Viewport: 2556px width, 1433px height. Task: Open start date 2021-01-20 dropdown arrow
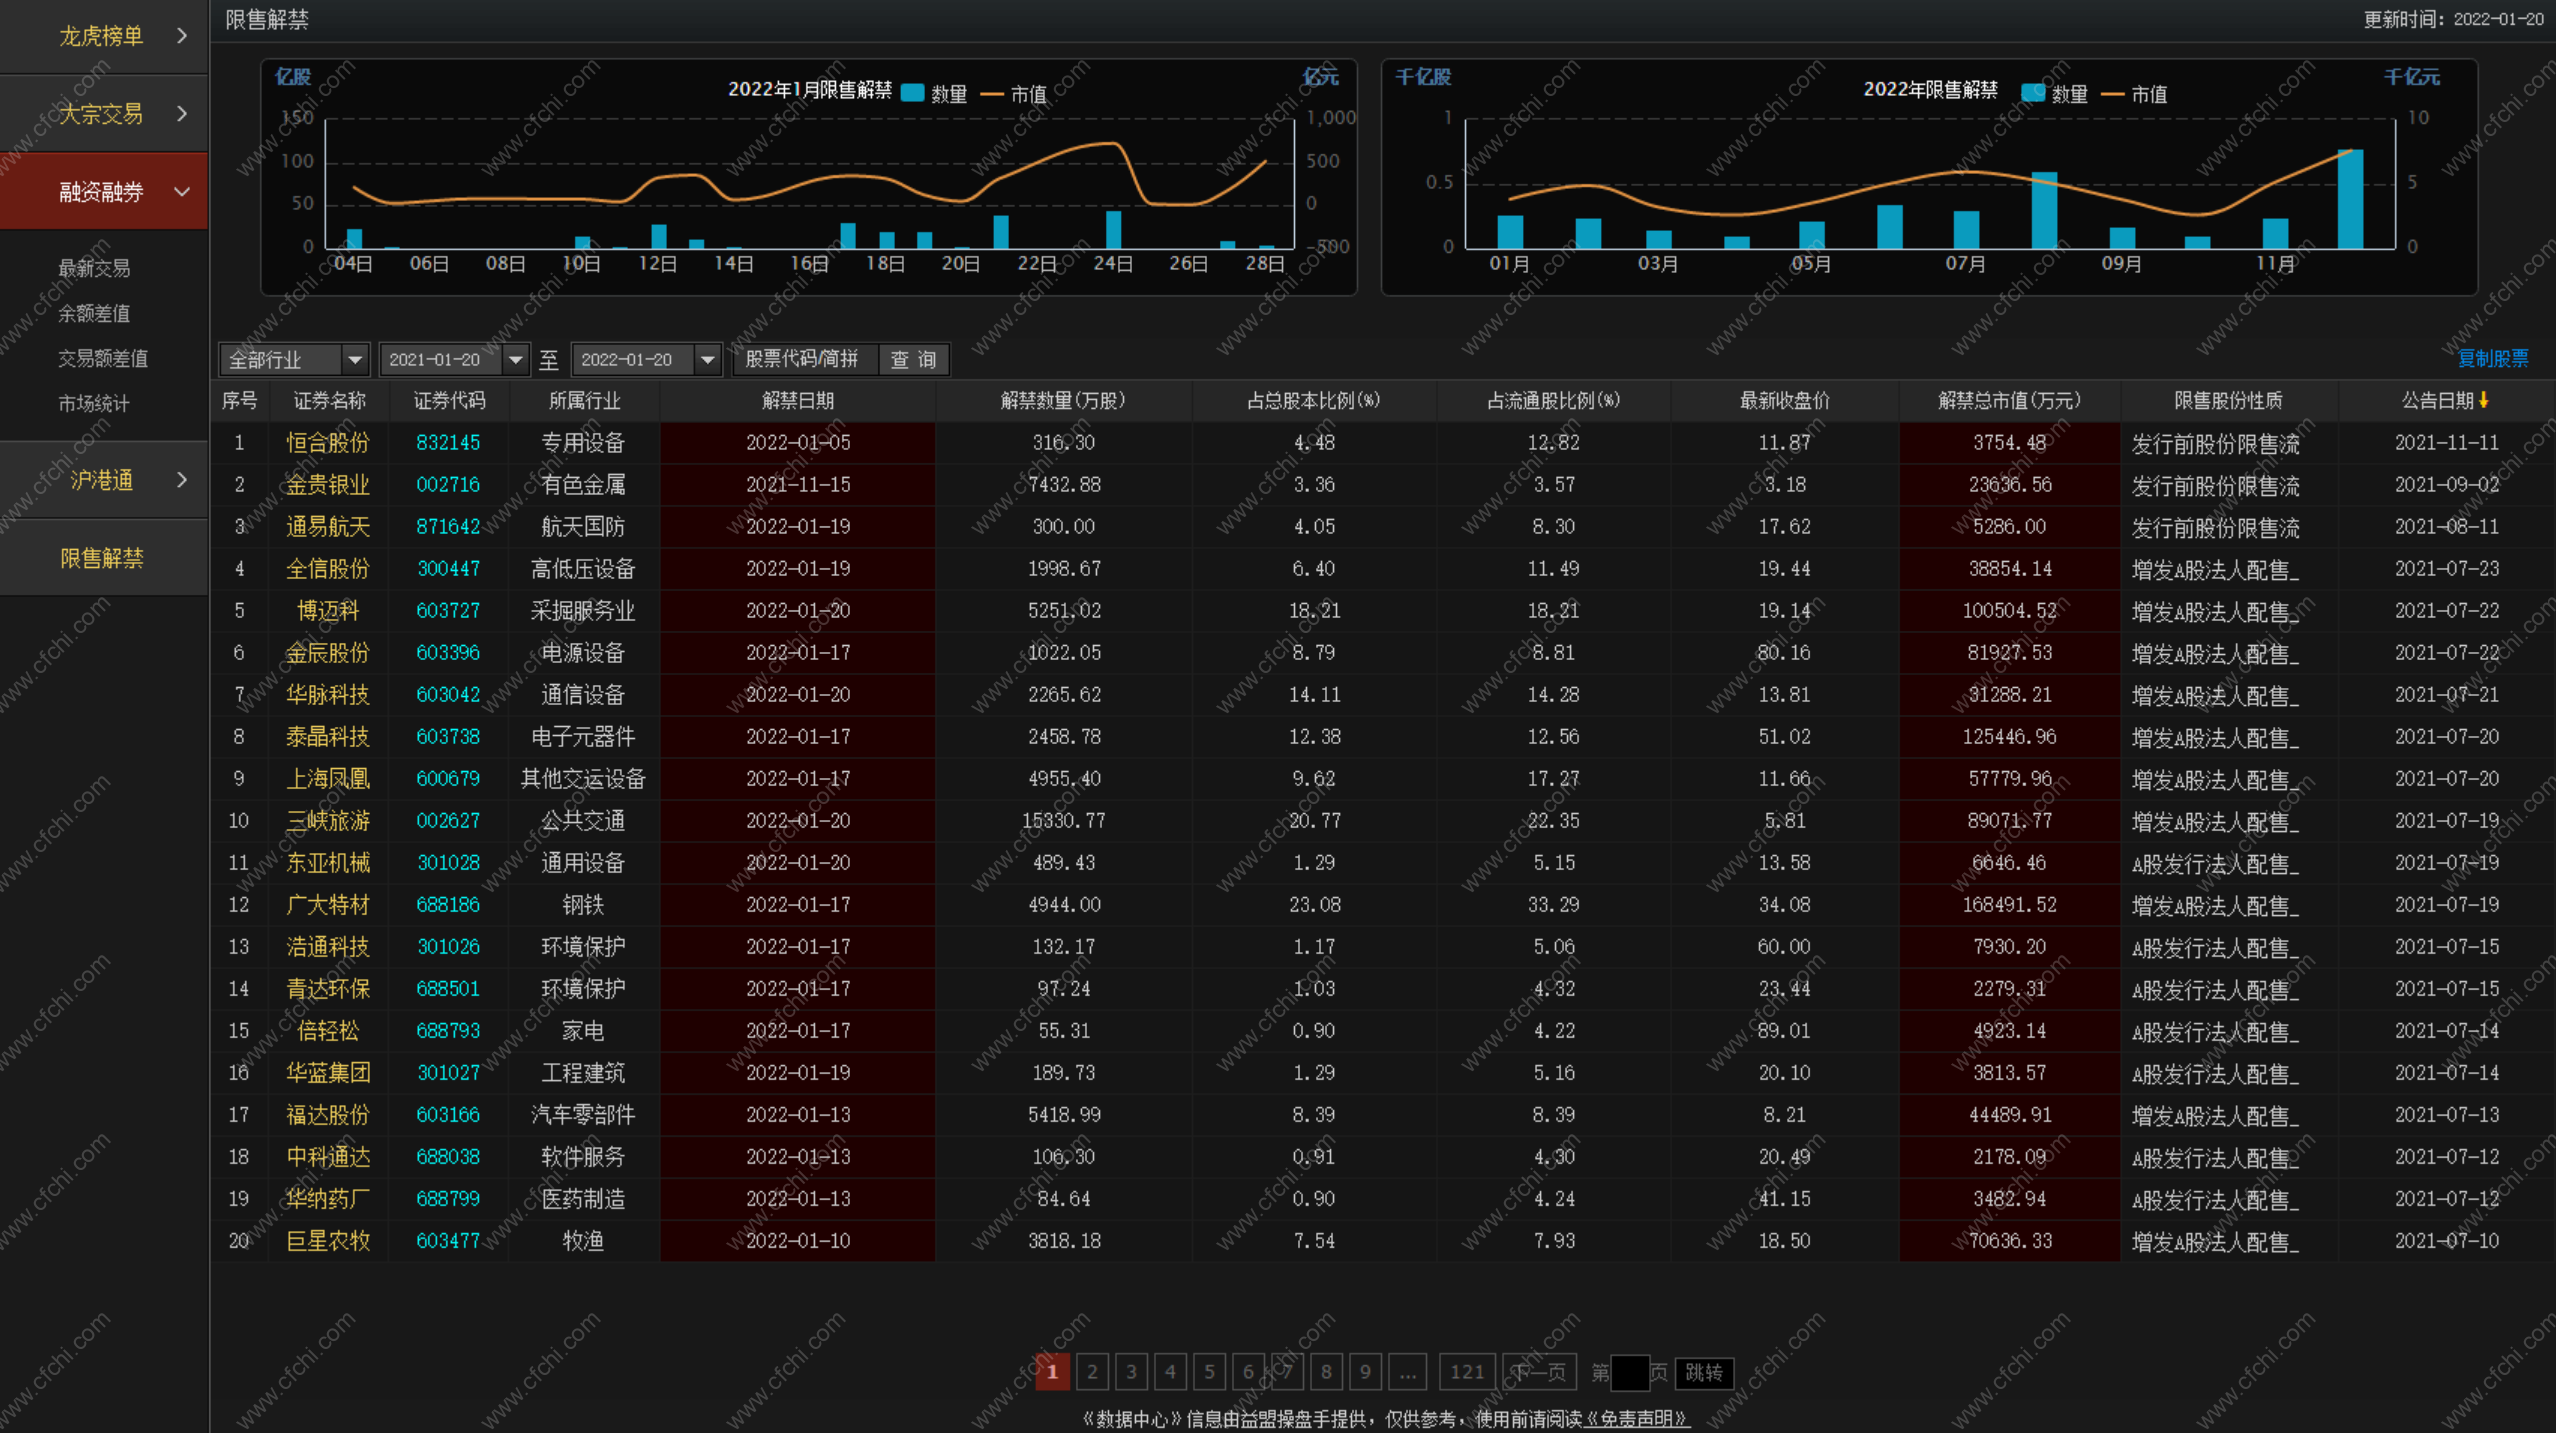tap(515, 359)
